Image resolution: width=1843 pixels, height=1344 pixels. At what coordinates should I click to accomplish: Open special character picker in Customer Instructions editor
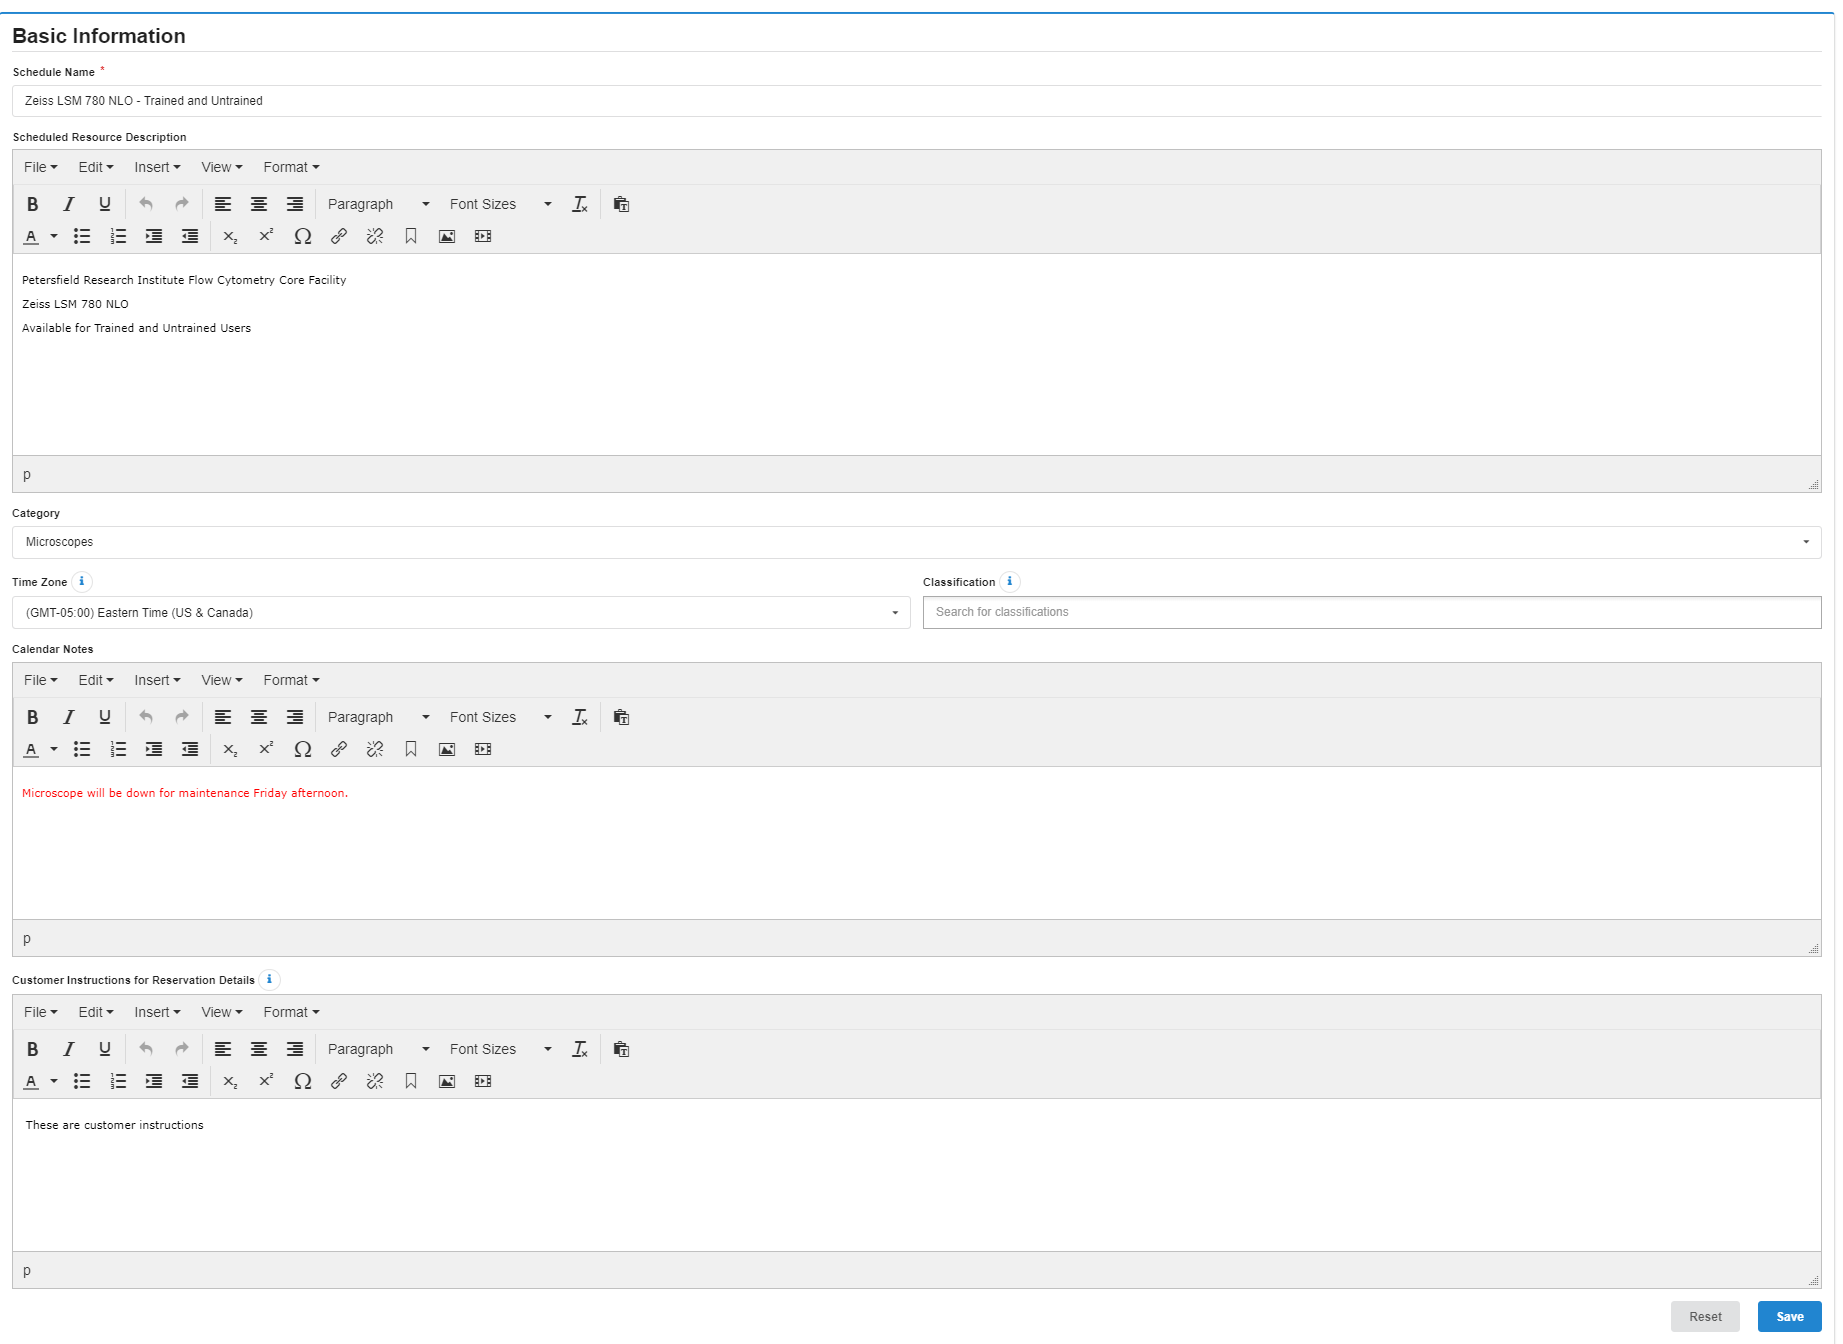coord(302,1082)
